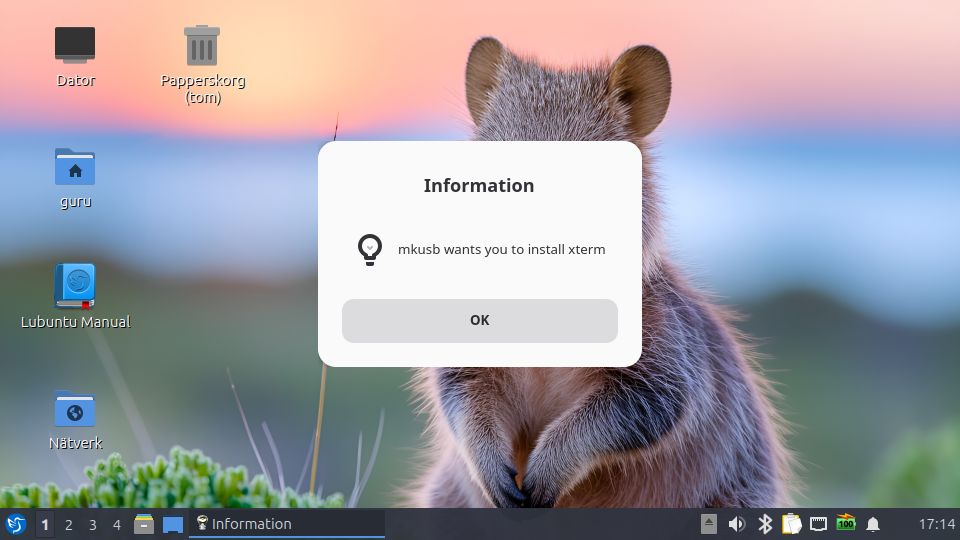The image size is (960, 540).
Task: Switch to virtual desktop 4
Action: (117, 524)
